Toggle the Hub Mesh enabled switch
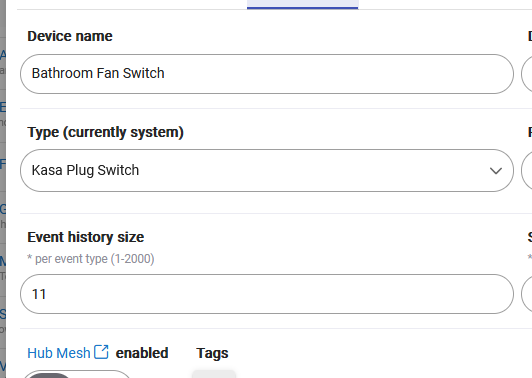This screenshot has width=532, height=378. pyautogui.click(x=77, y=374)
